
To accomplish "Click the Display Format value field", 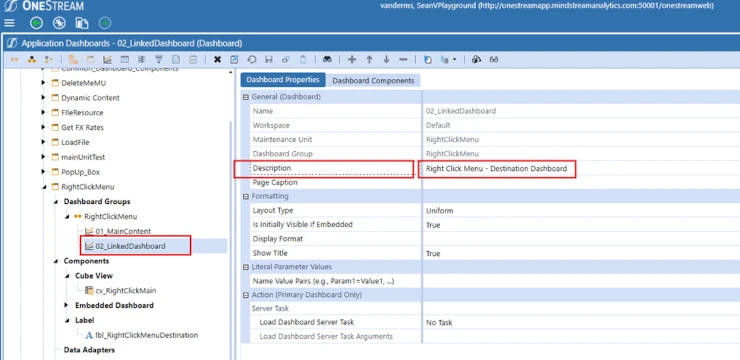I will pos(581,239).
